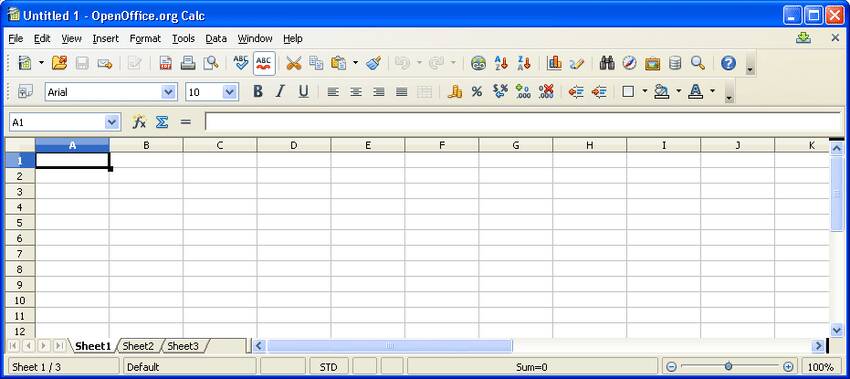Click the Paste clipboard icon
This screenshot has width=850, height=379.
coord(339,63)
